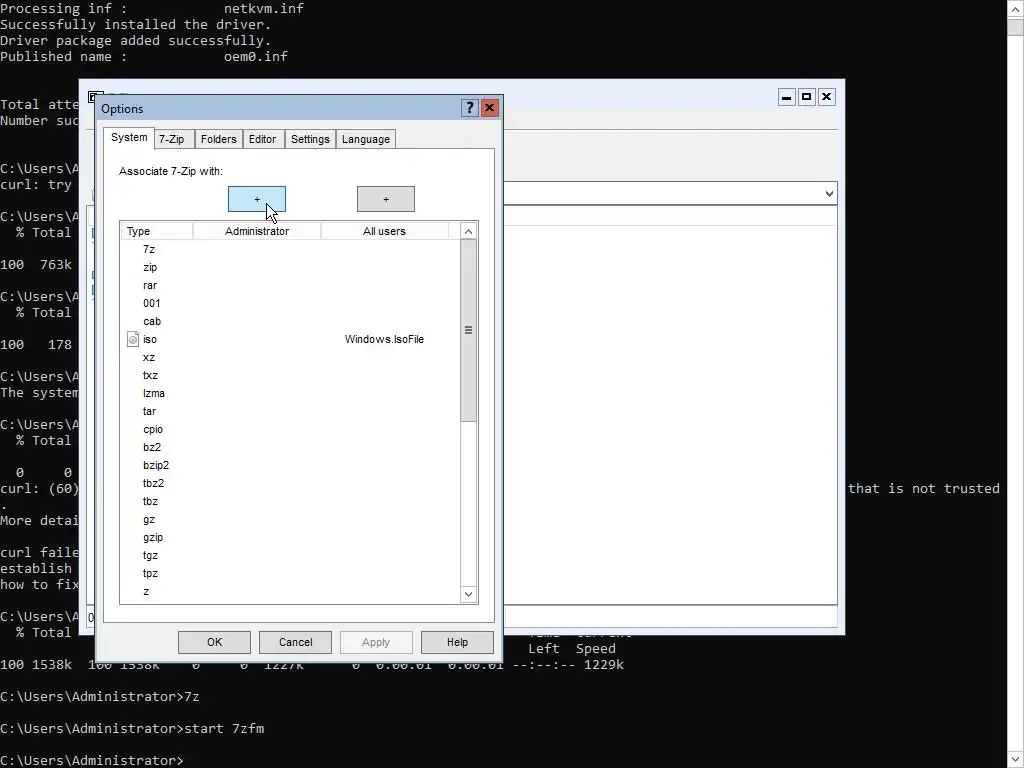The image size is (1024, 768).
Task: Switch to the System tab
Action: click(129, 138)
